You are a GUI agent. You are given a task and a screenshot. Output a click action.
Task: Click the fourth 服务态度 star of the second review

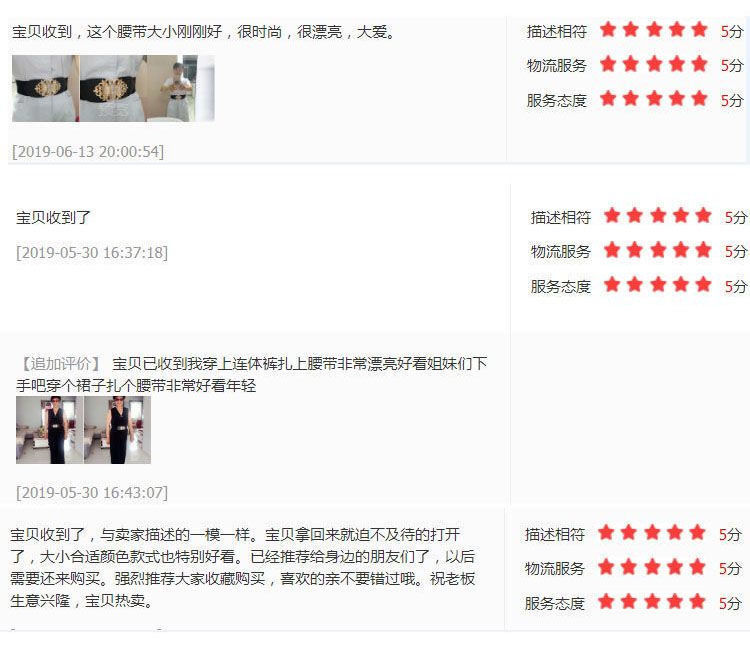click(x=681, y=285)
